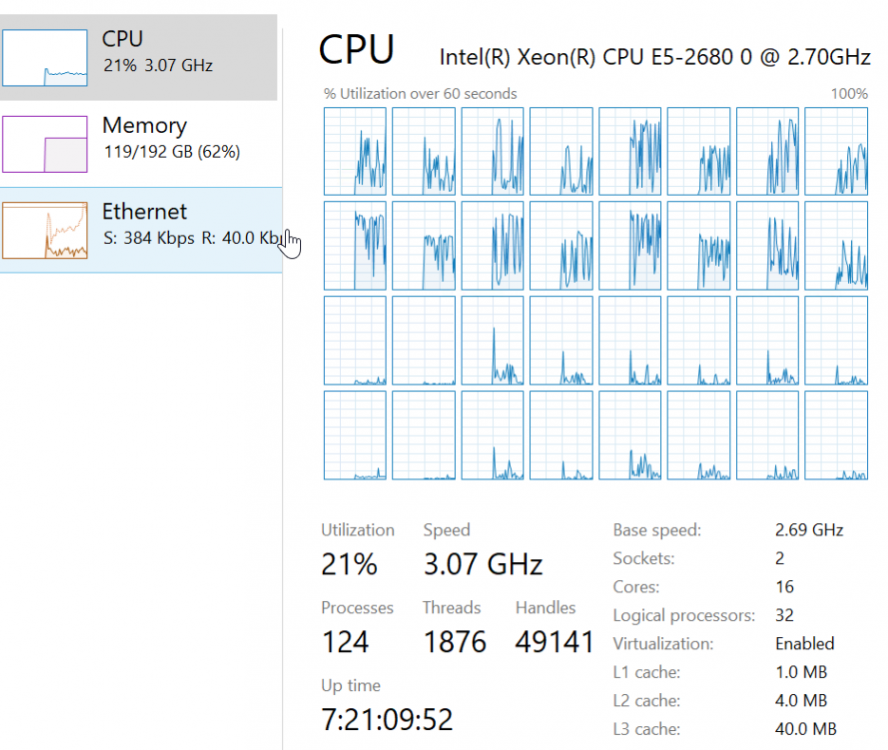Select third graph in the third row
The height and width of the screenshot is (750, 888).
[492, 340]
